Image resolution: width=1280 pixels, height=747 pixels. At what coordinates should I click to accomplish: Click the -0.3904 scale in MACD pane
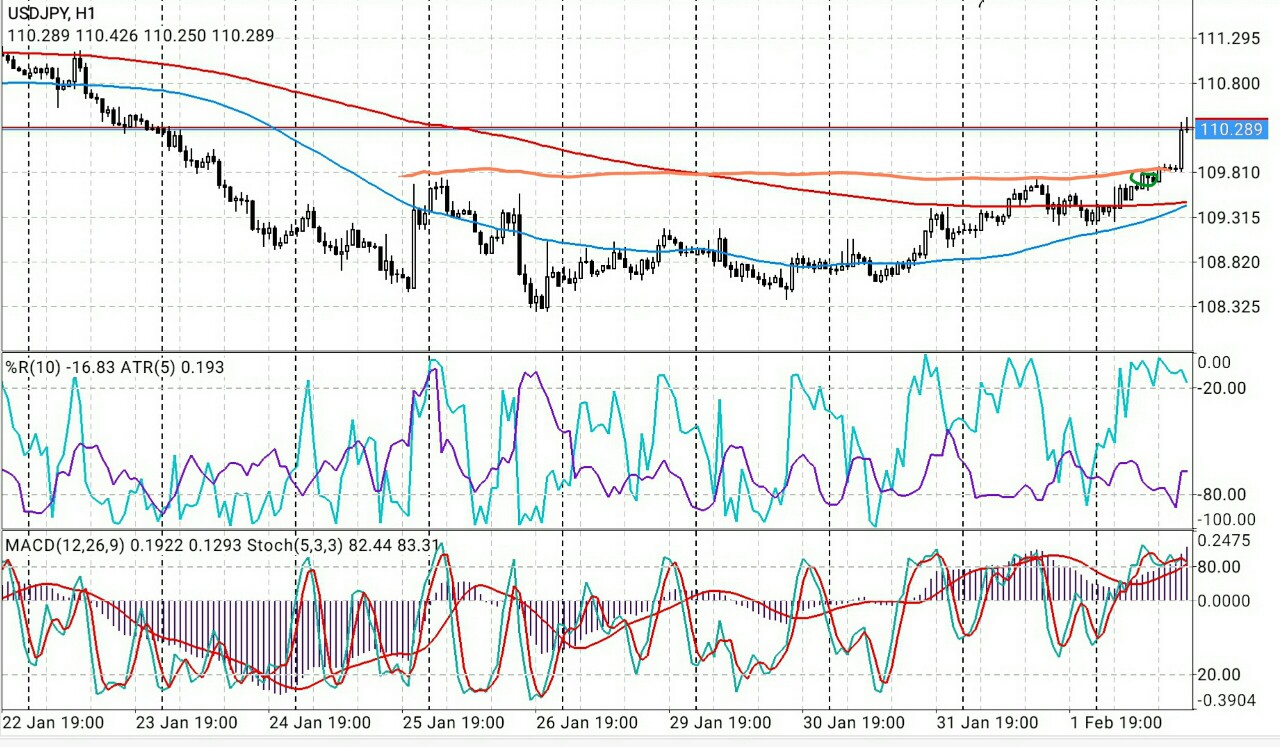[1226, 699]
